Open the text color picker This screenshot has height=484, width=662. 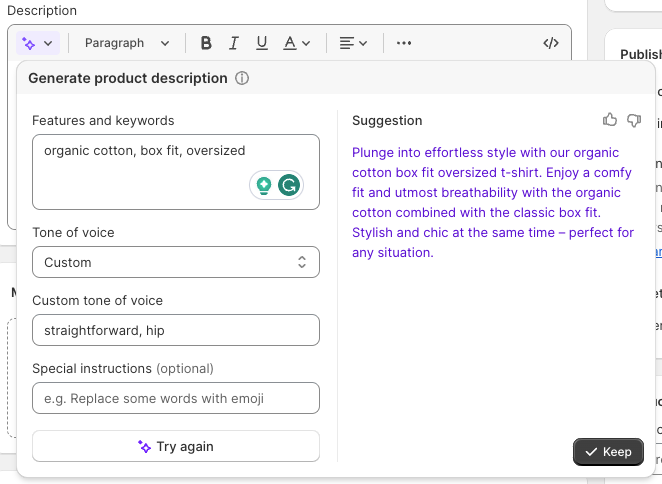[296, 43]
